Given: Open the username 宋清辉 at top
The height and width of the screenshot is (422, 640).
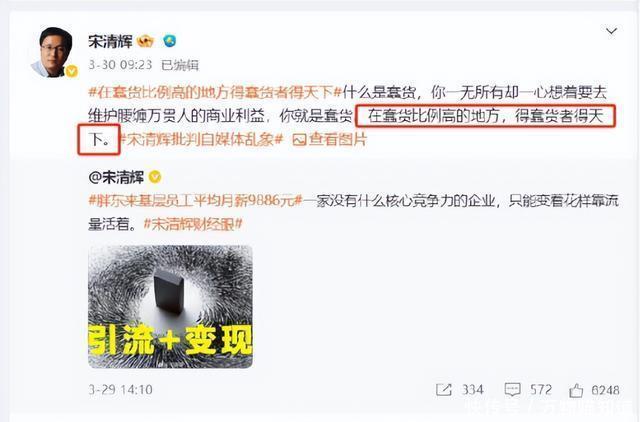Looking at the screenshot, I should point(110,41).
